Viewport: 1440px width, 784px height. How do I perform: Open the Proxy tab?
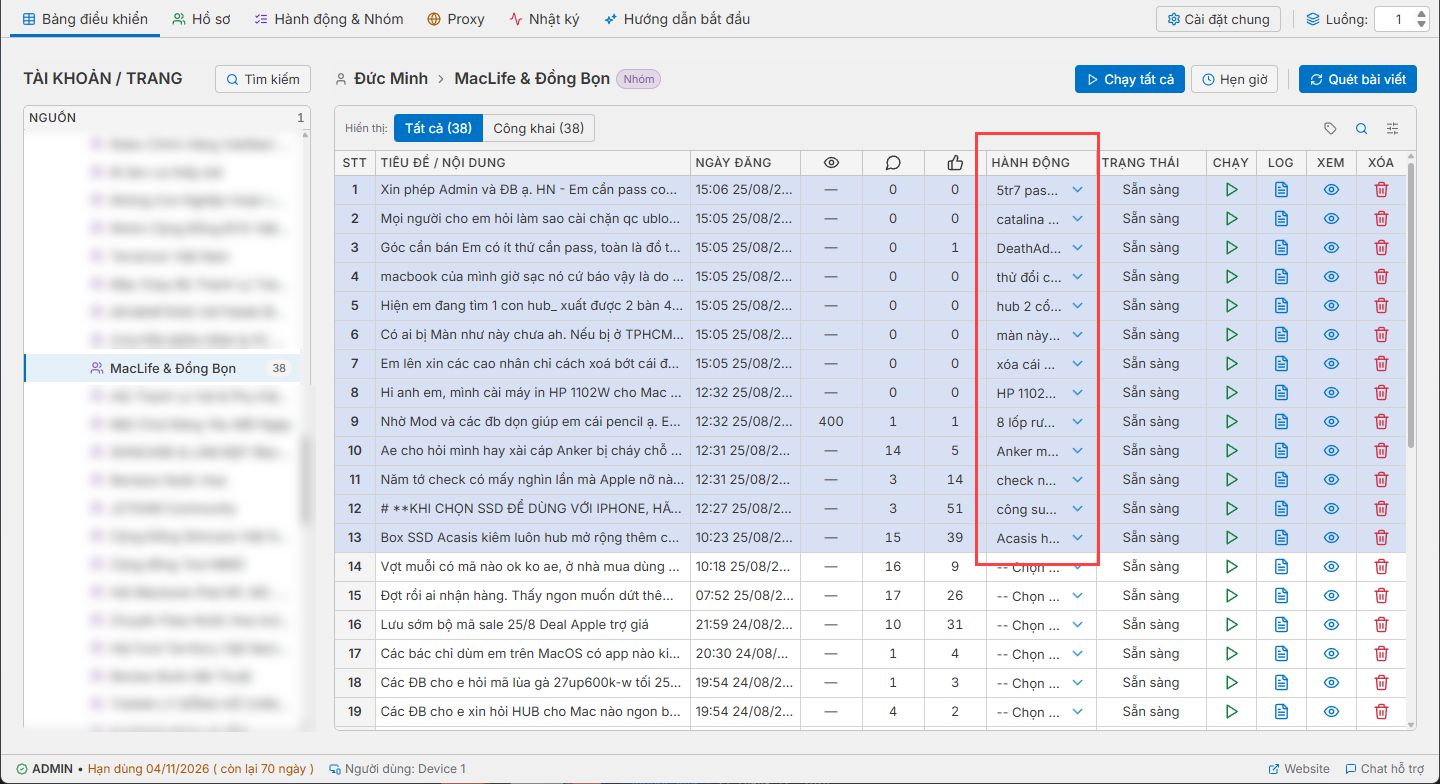(456, 19)
